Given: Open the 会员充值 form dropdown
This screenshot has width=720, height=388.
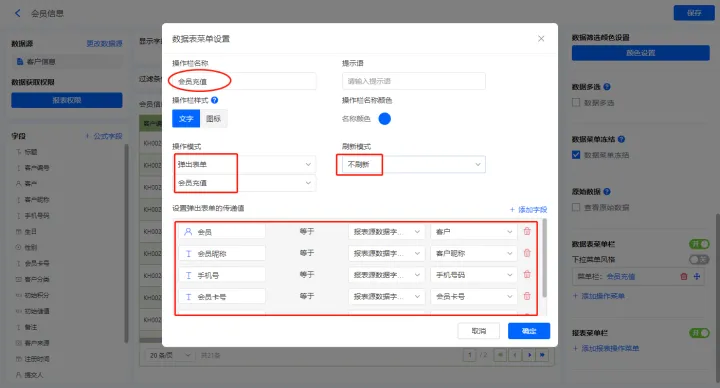Looking at the screenshot, I should 244,183.
